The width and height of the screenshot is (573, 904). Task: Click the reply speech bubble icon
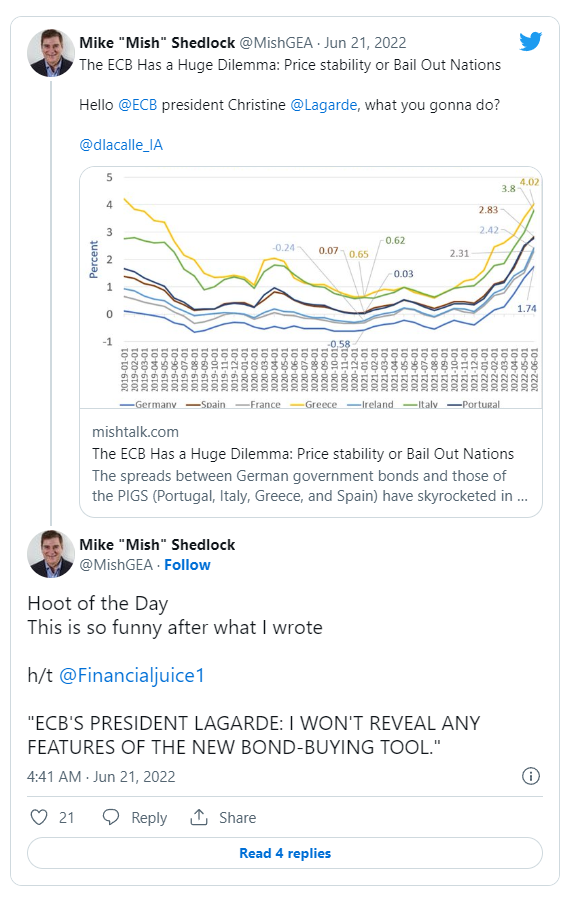coord(111,817)
